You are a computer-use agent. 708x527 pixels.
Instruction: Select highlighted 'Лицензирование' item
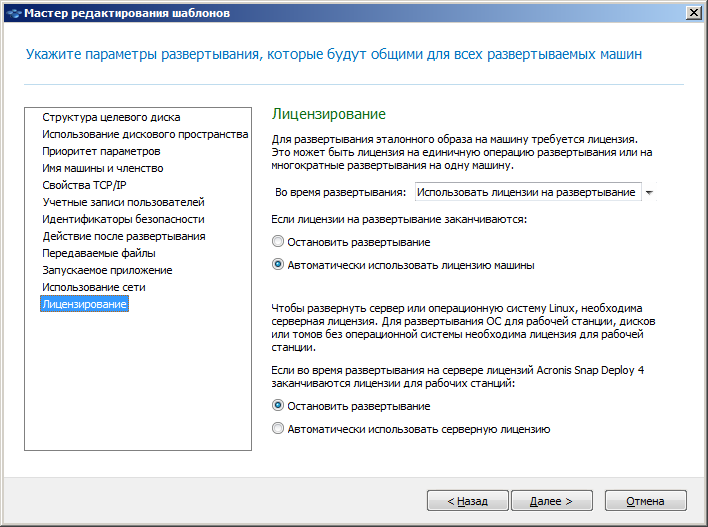click(84, 304)
